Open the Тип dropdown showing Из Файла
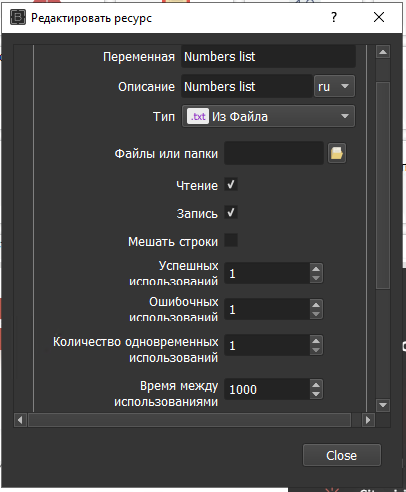Image resolution: width=406 pixels, height=492 pixels. pyautogui.click(x=268, y=116)
